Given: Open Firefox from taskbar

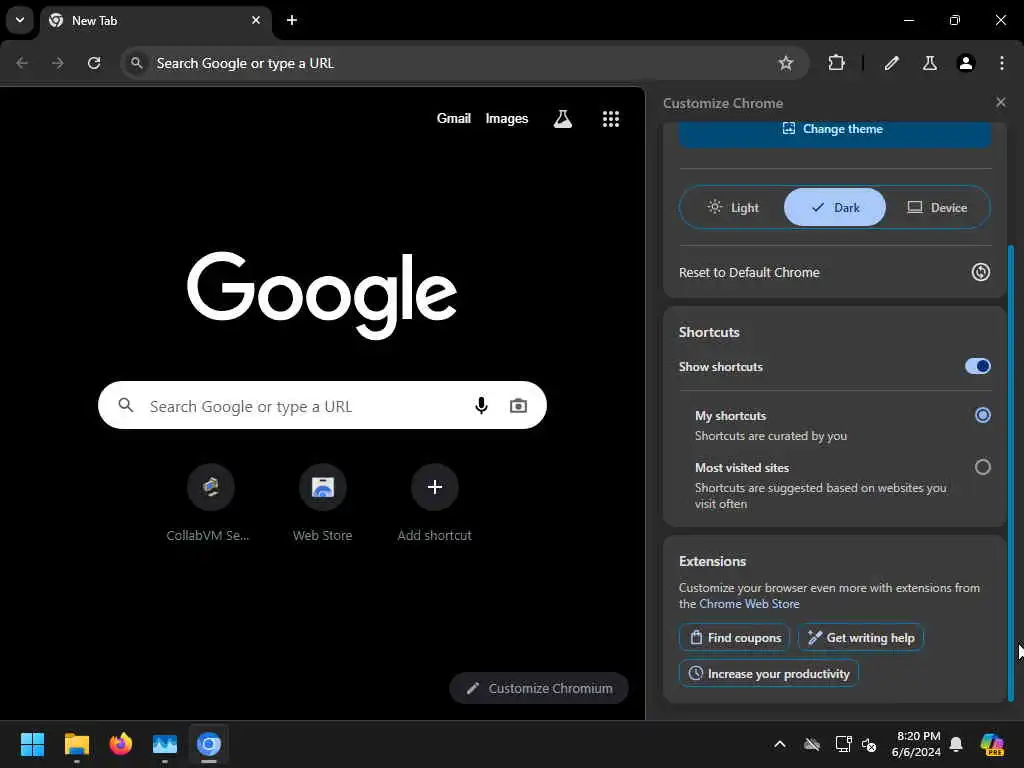Looking at the screenshot, I should (120, 744).
